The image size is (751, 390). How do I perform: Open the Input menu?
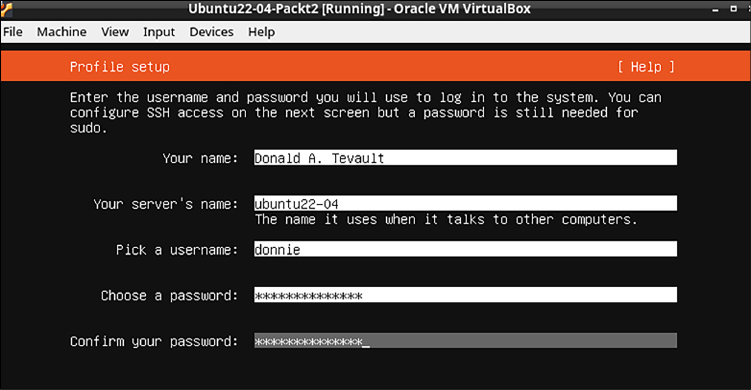coord(159,32)
